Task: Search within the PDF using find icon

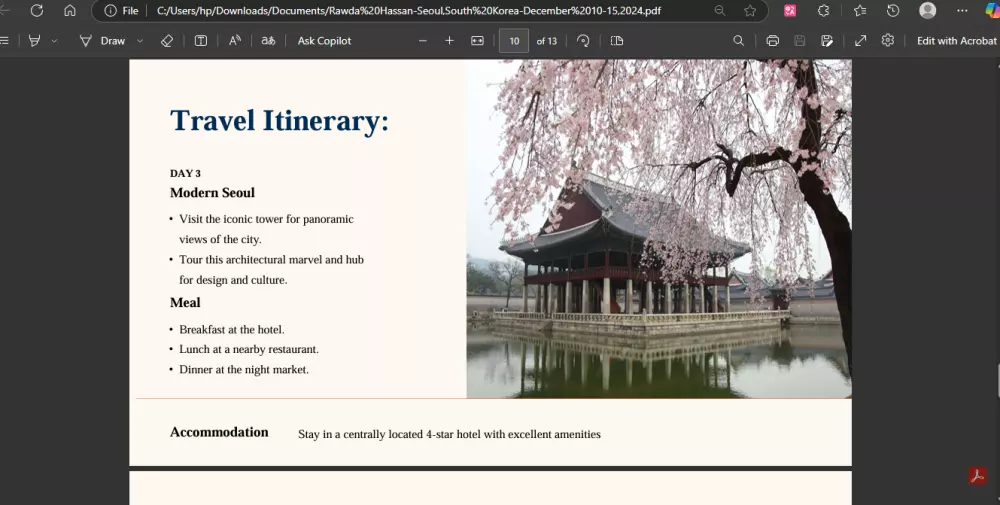Action: point(739,41)
